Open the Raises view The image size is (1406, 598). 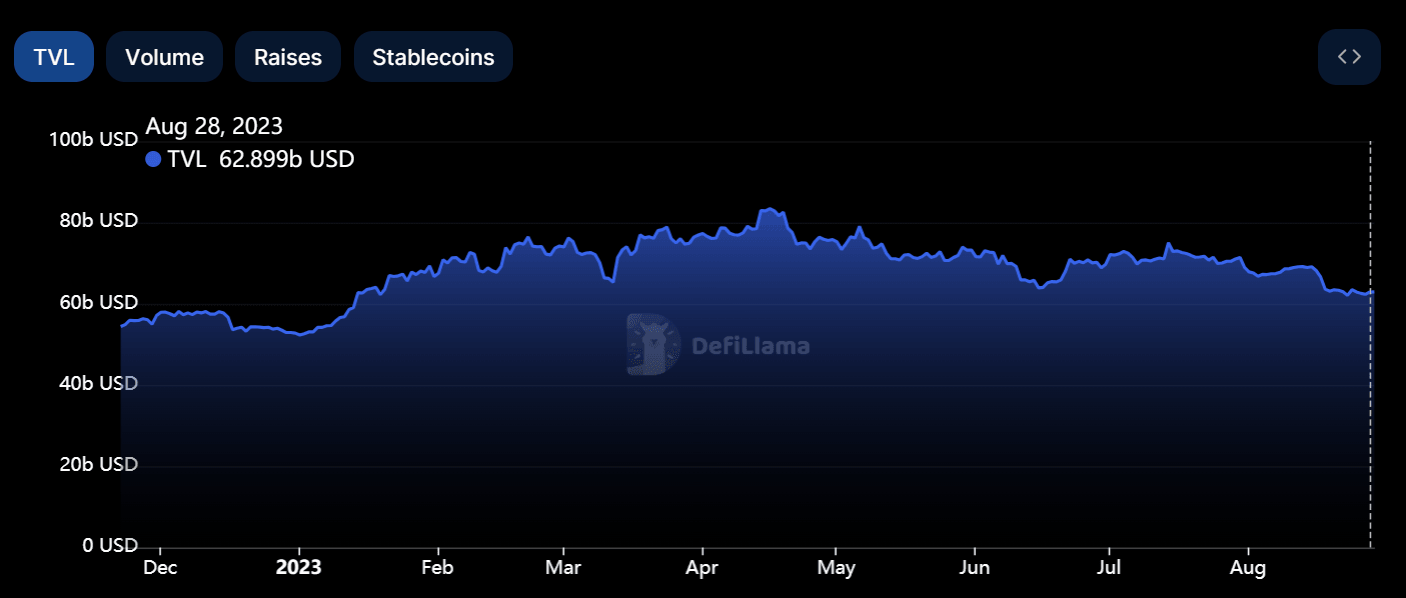click(288, 57)
